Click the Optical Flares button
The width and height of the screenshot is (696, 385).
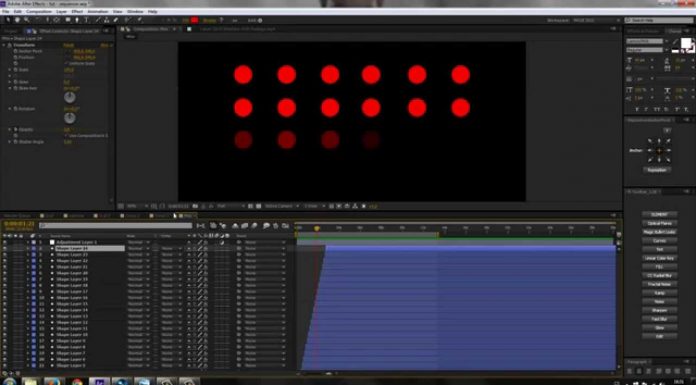coord(660,223)
